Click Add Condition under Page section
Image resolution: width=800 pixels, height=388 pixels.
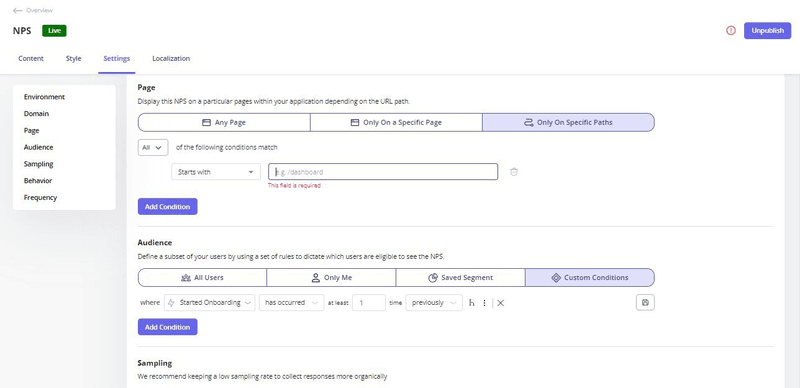(167, 207)
